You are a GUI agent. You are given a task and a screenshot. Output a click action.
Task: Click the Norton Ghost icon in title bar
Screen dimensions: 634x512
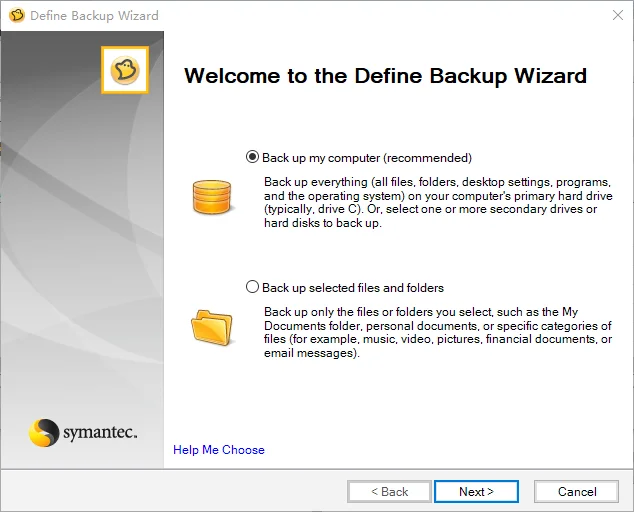(17, 15)
